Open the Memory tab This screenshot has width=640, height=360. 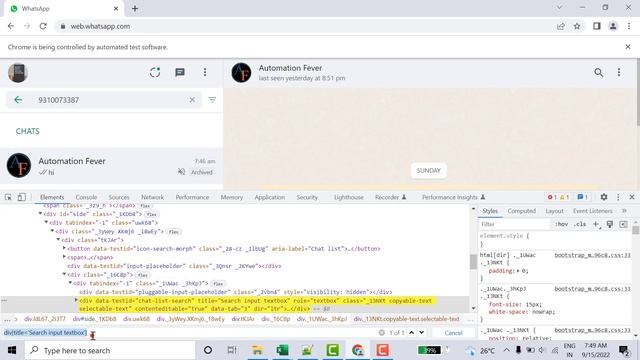(231, 197)
